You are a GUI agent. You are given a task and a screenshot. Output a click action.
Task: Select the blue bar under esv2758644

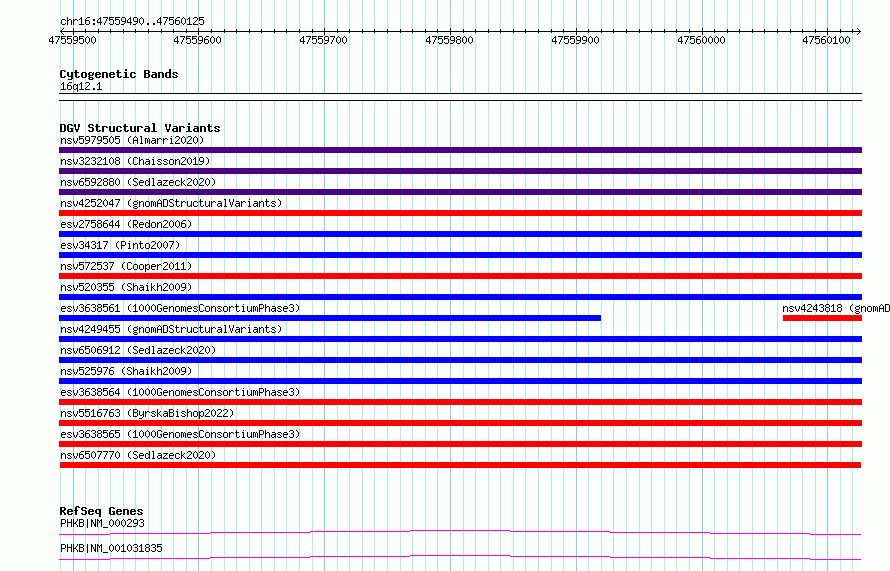[460, 234]
